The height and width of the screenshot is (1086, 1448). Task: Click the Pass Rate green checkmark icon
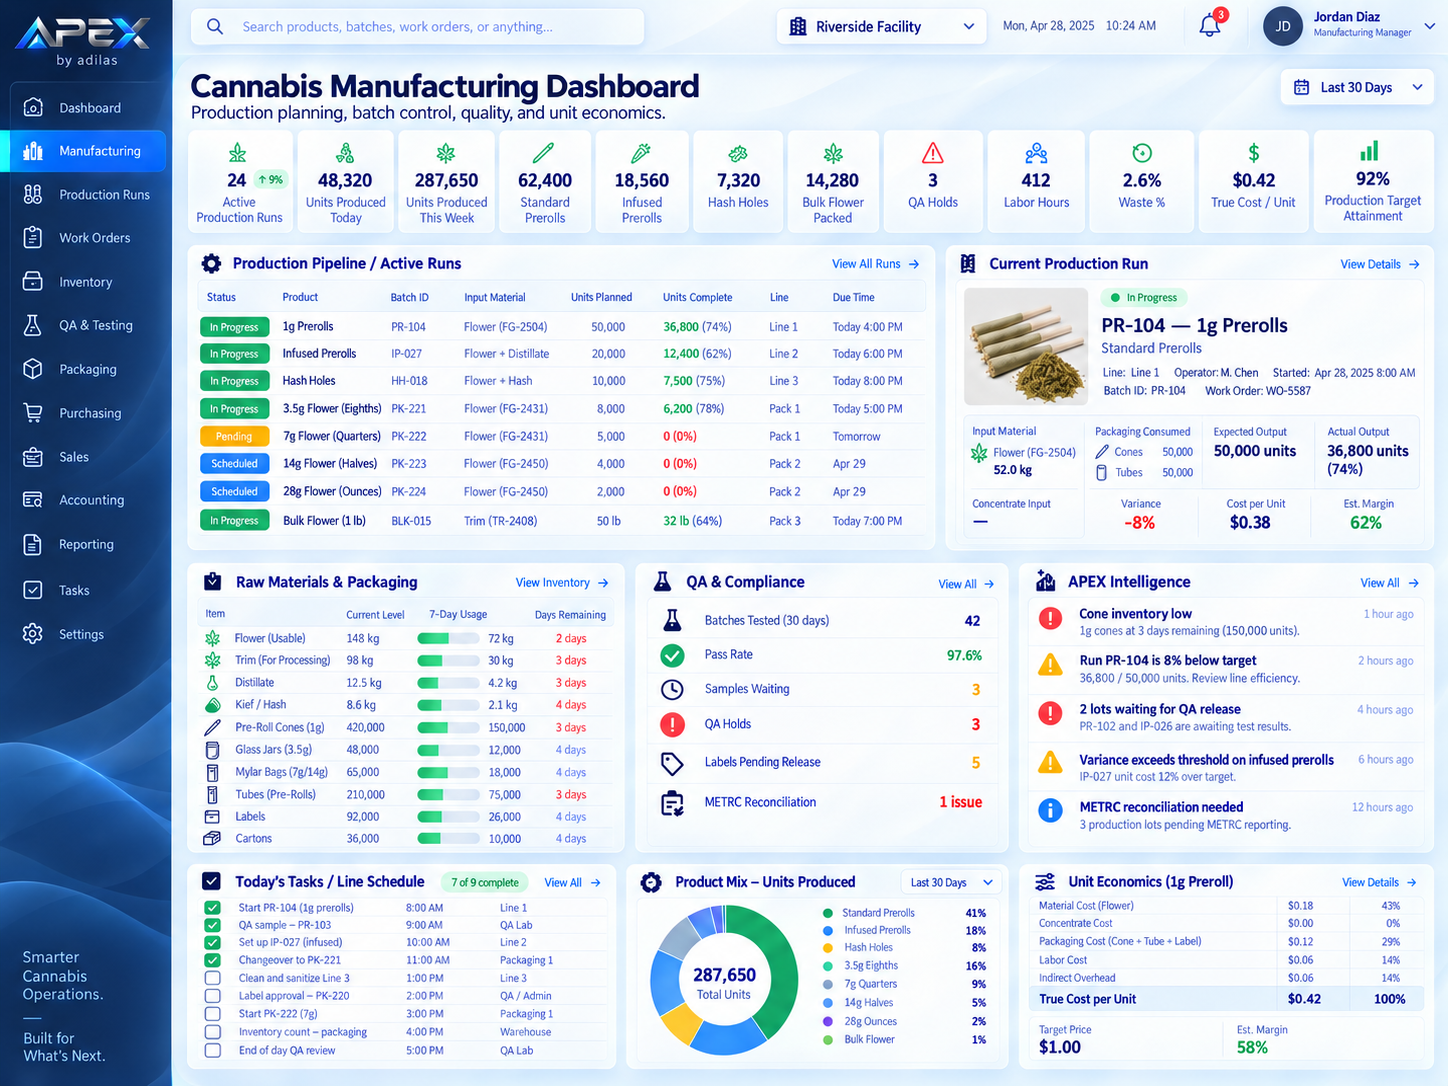coord(672,655)
